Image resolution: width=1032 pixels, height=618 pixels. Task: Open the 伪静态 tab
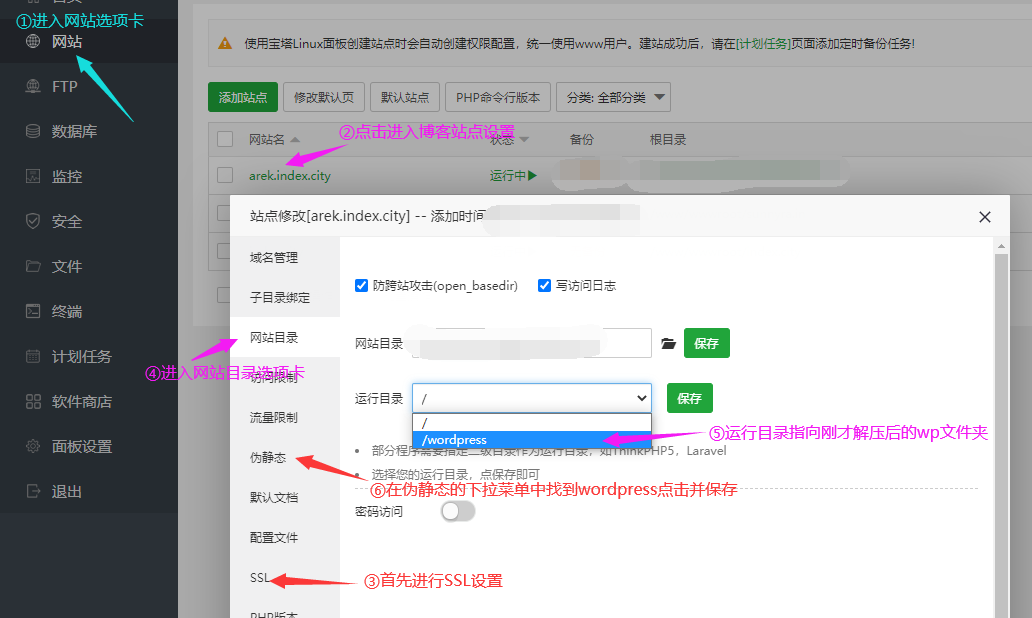pyautogui.click(x=268, y=457)
